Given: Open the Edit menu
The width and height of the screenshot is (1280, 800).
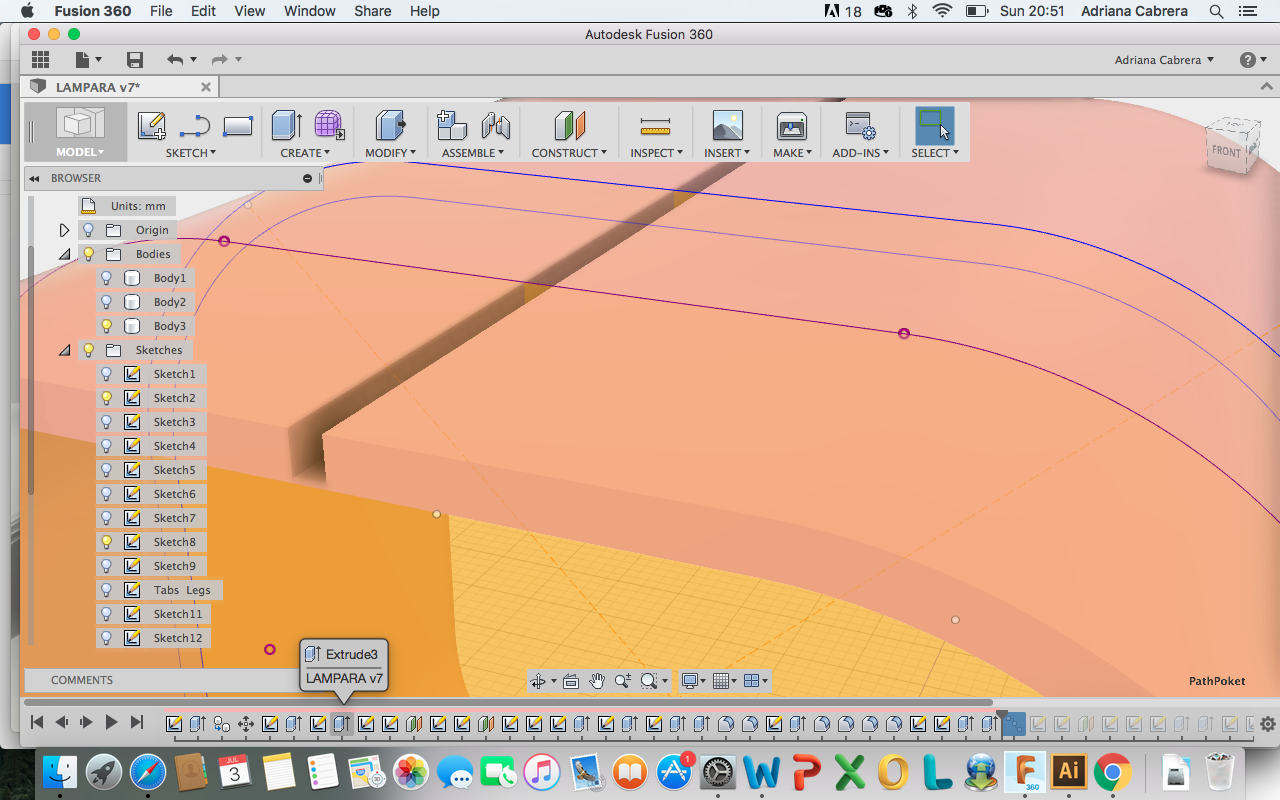Looking at the screenshot, I should click(x=203, y=11).
